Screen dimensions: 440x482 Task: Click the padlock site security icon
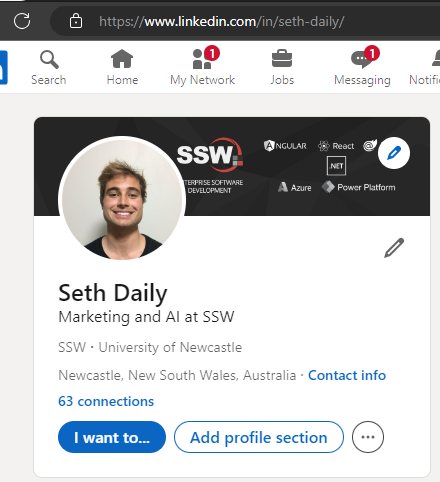point(76,21)
